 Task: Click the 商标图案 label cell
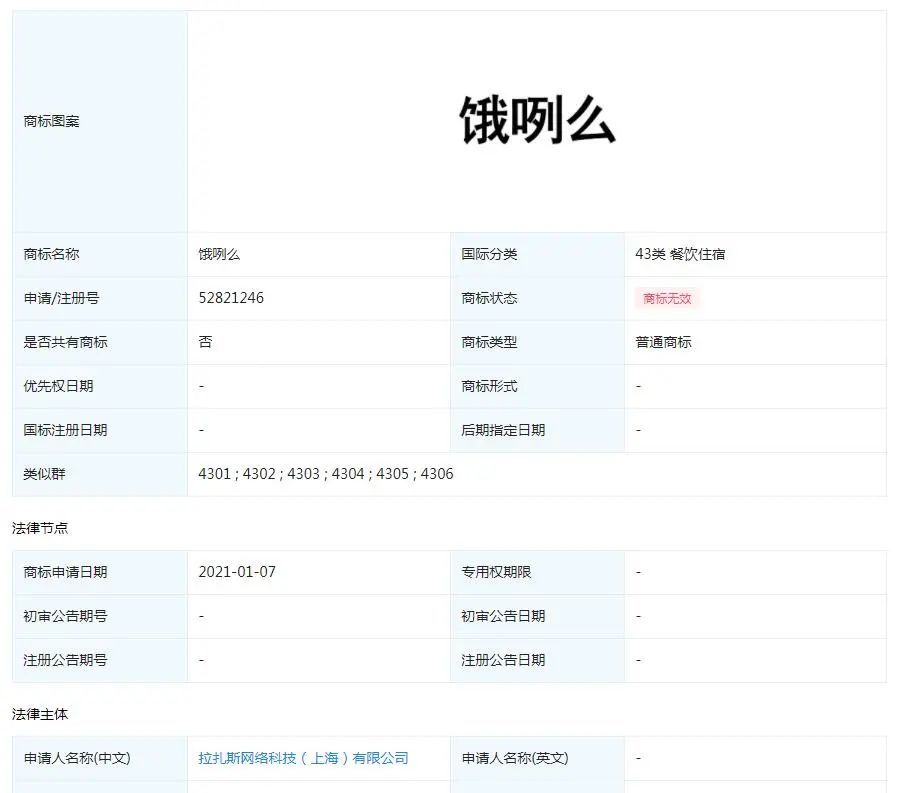[51, 122]
